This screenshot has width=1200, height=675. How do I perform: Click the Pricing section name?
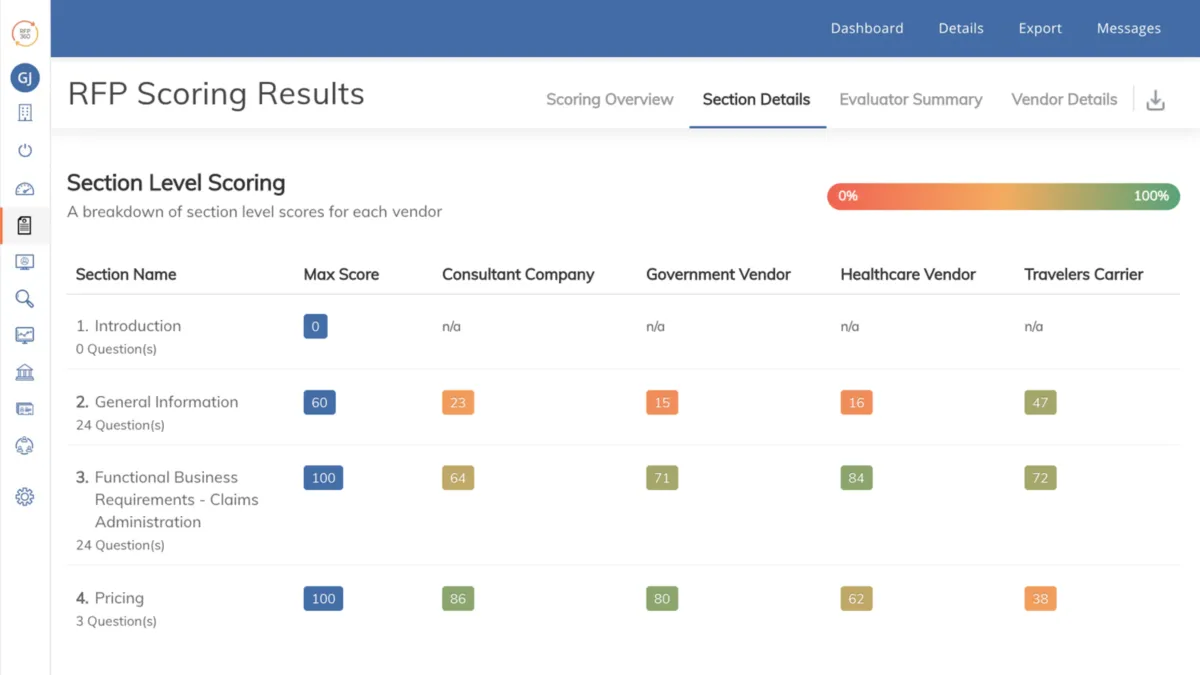(x=119, y=598)
